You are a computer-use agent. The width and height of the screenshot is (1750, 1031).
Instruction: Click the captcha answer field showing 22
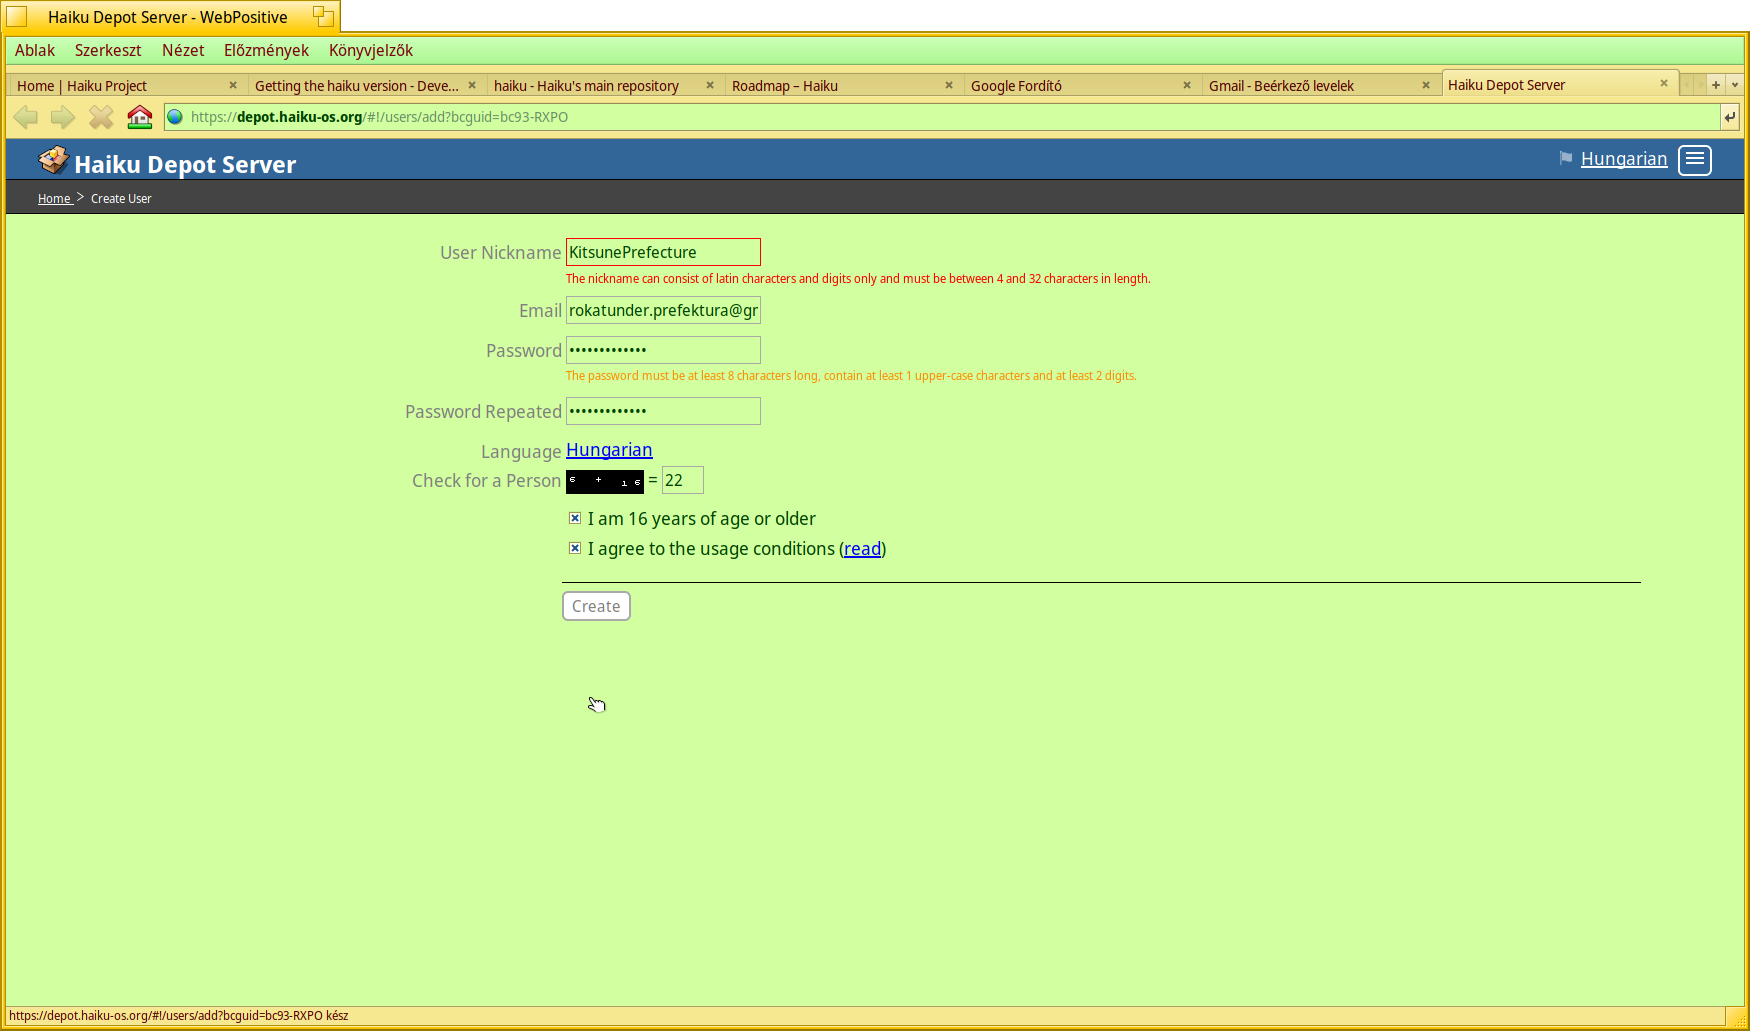click(683, 480)
